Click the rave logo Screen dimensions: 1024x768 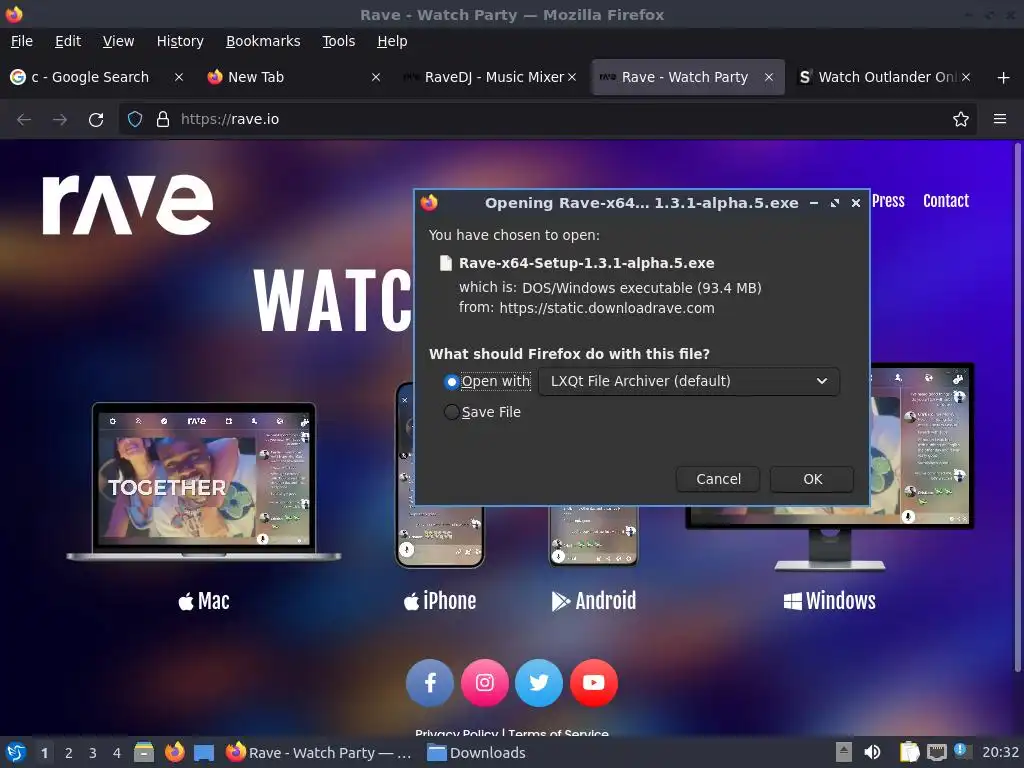point(128,204)
